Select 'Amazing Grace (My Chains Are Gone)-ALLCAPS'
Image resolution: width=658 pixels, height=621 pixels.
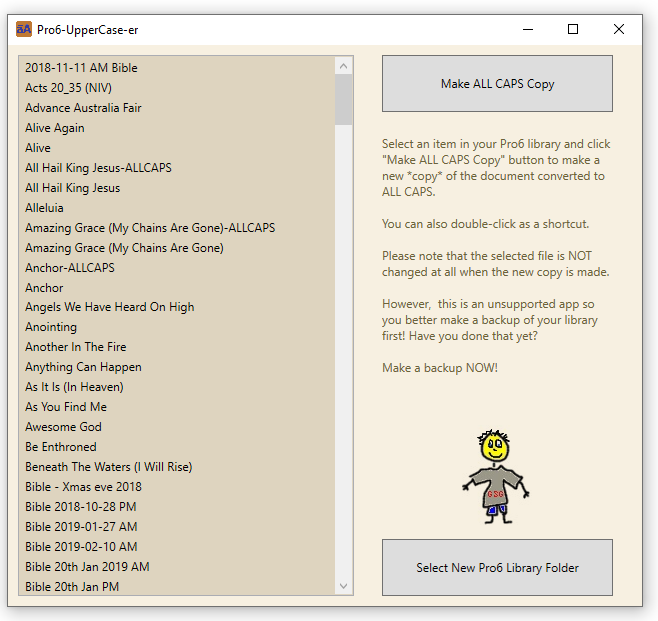click(177, 228)
